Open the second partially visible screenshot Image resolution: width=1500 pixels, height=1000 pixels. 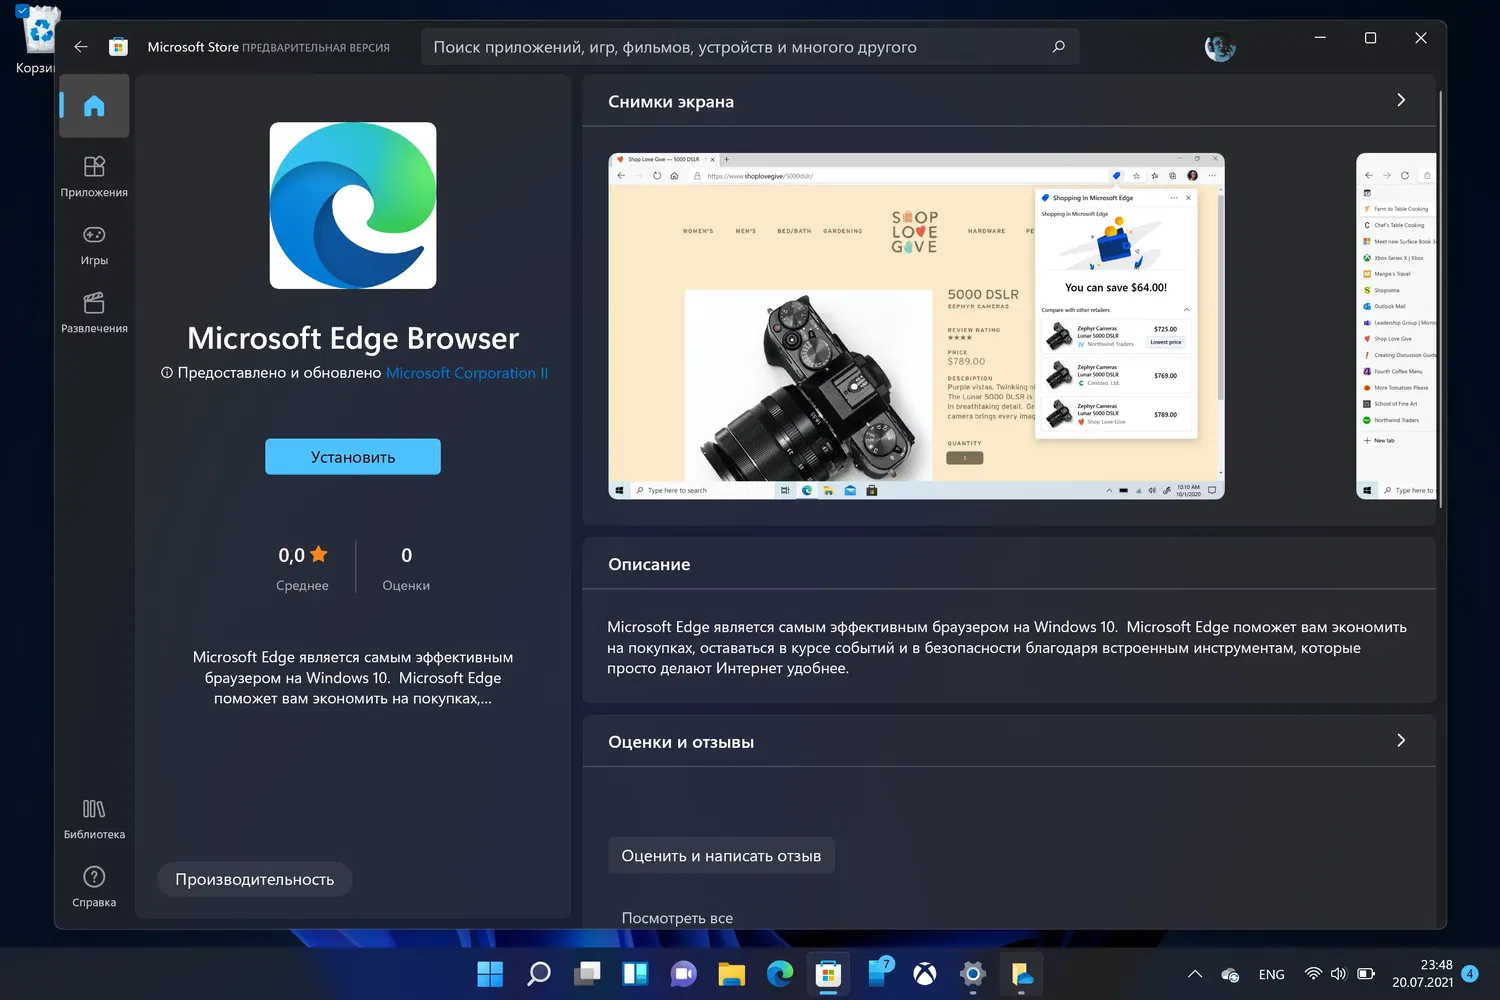(x=1396, y=326)
